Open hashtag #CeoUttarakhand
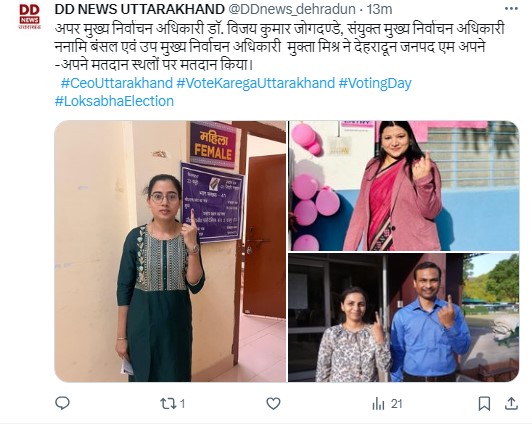The image size is (532, 431). 117,83
